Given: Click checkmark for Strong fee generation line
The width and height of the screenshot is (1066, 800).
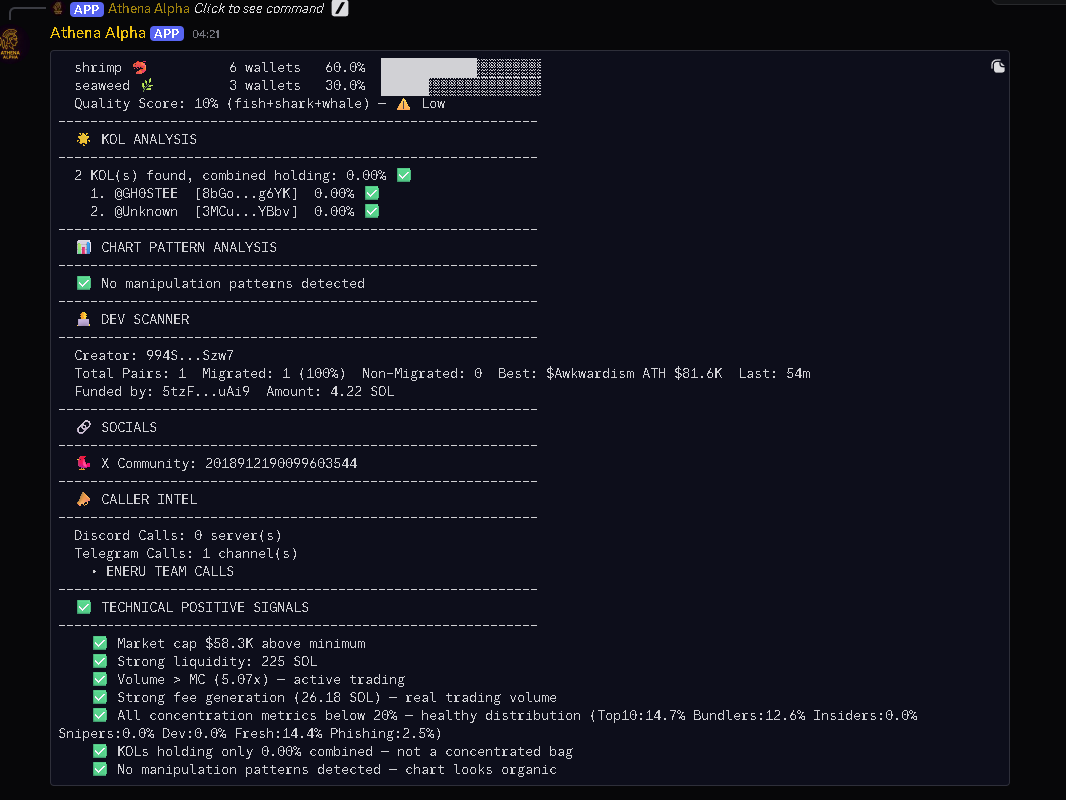Looking at the screenshot, I should pos(100,697).
